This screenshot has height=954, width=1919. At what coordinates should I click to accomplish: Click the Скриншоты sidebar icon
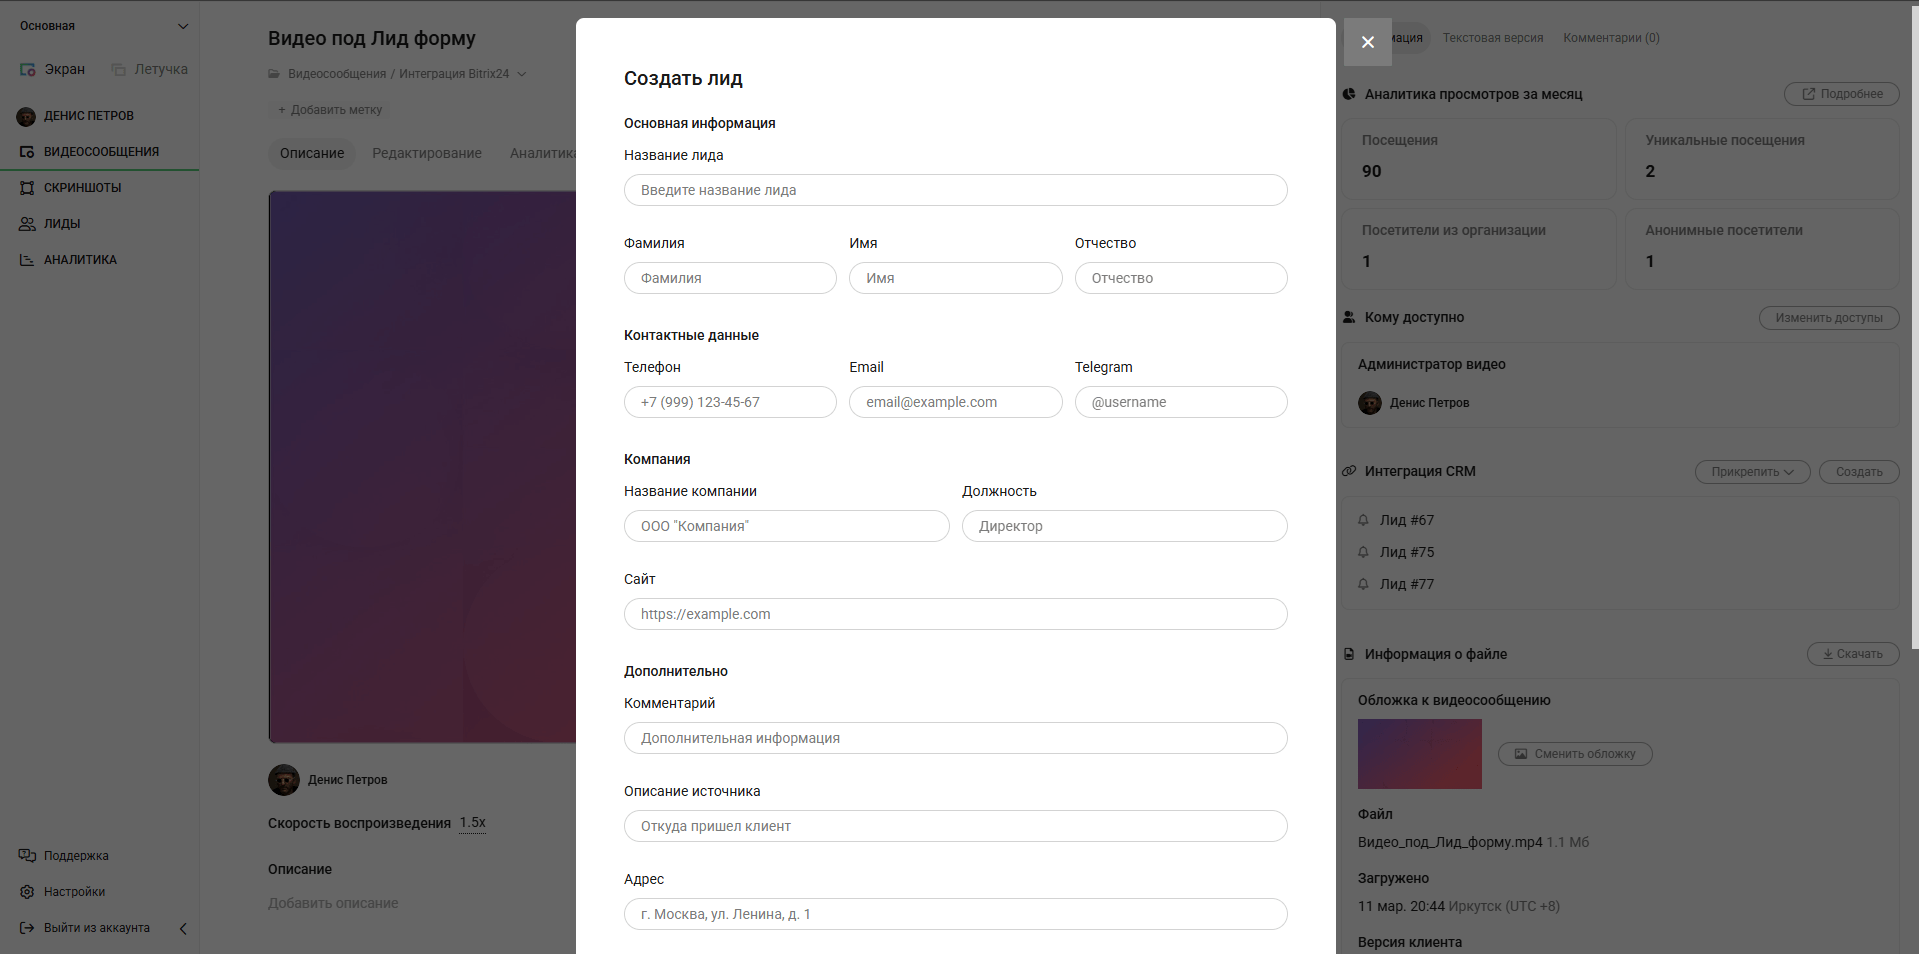27,188
